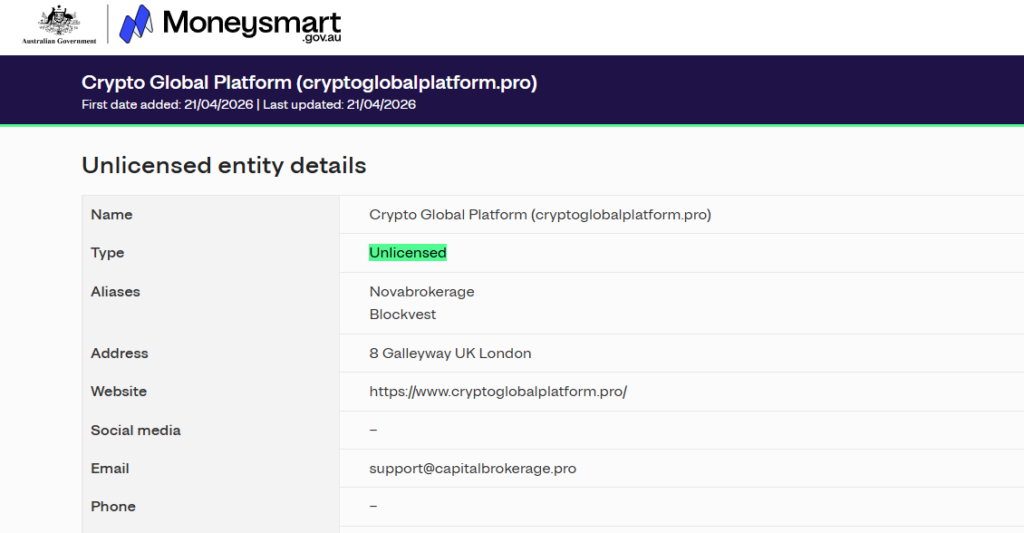Select the First date added 21/04/2026 text
The width and height of the screenshot is (1024, 533).
pyautogui.click(x=167, y=105)
